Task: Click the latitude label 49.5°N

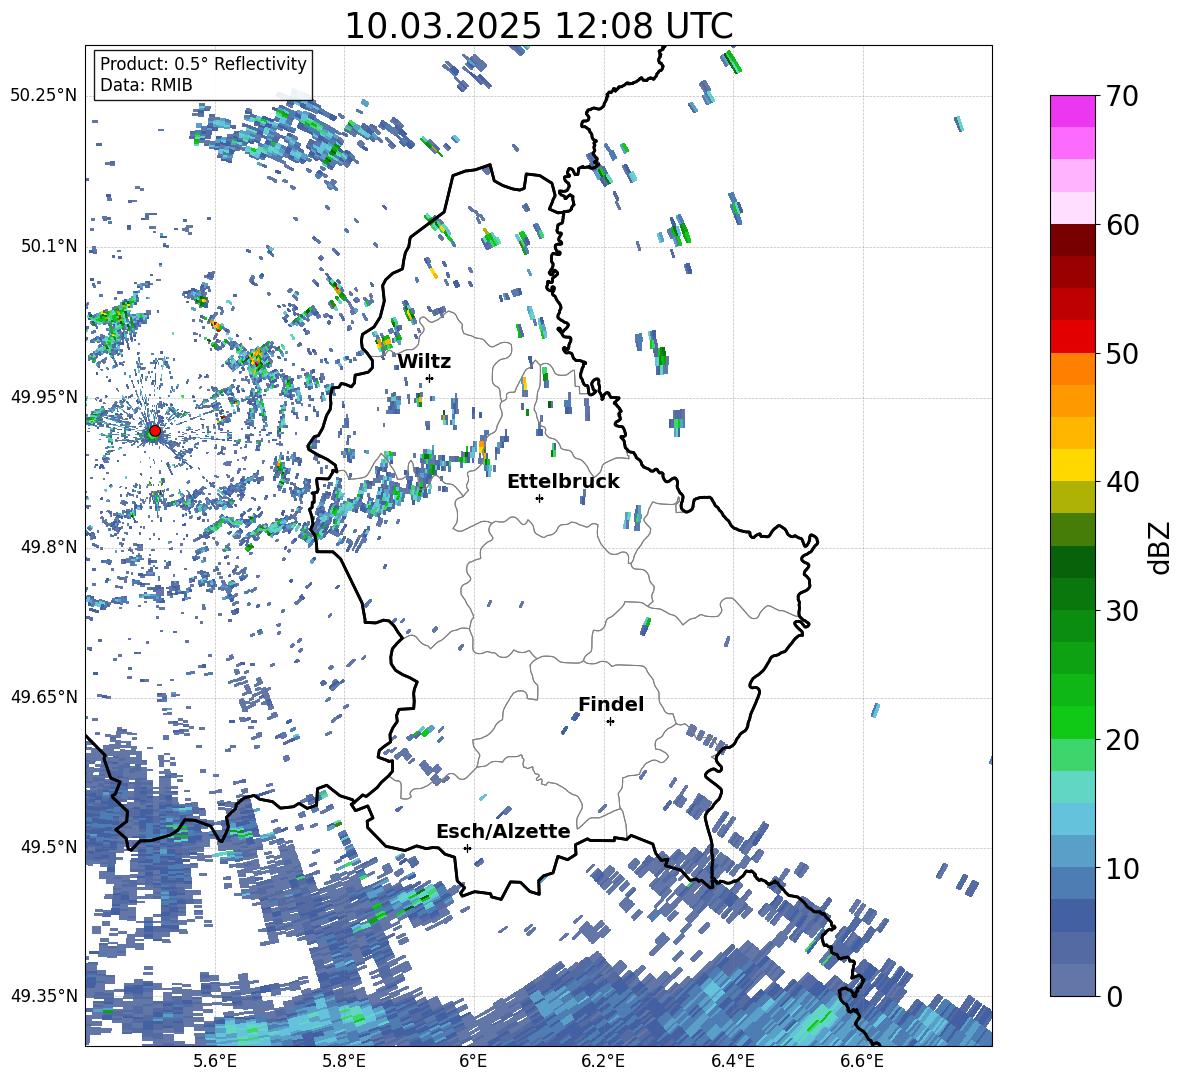Action: (x=48, y=847)
